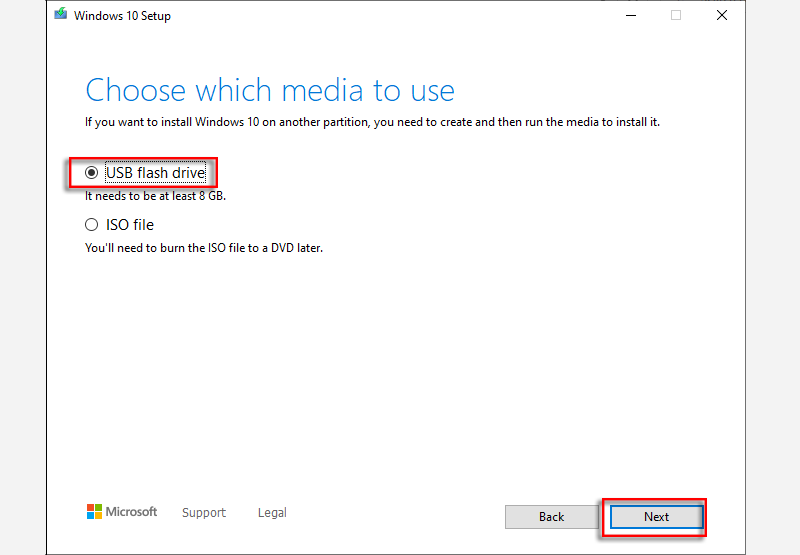The image size is (800, 555).
Task: Click the "at least 8 GB" note
Action: click(155, 196)
